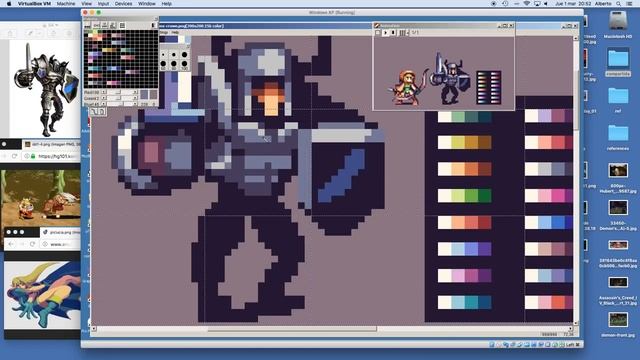Play animation in the Animation preview window
This screenshot has width=640, height=360.
[x=385, y=32]
